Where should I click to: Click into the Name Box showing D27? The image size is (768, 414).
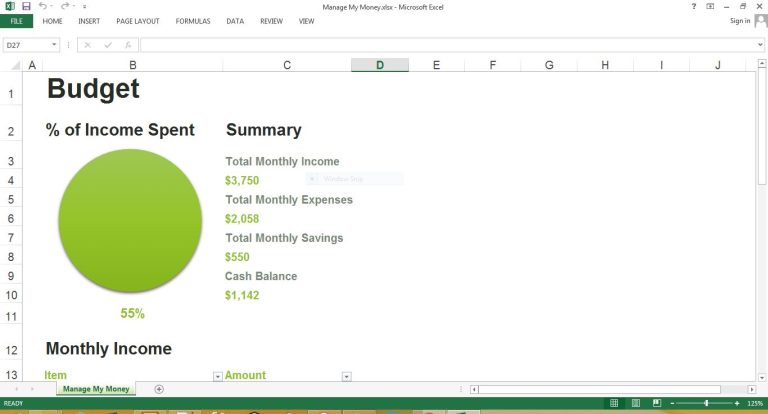(26, 45)
